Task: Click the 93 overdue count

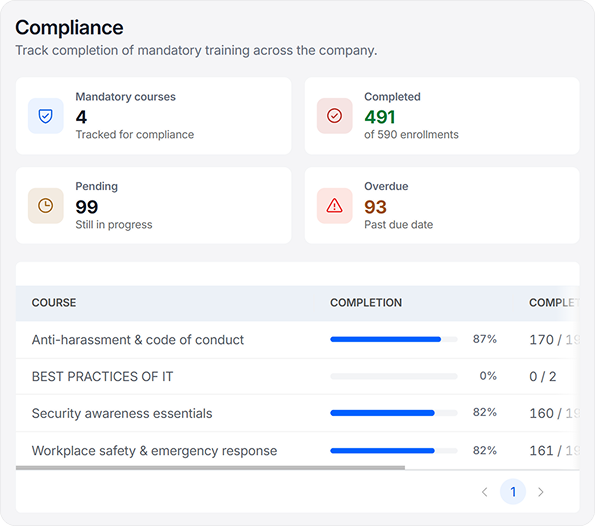Action: 375,207
